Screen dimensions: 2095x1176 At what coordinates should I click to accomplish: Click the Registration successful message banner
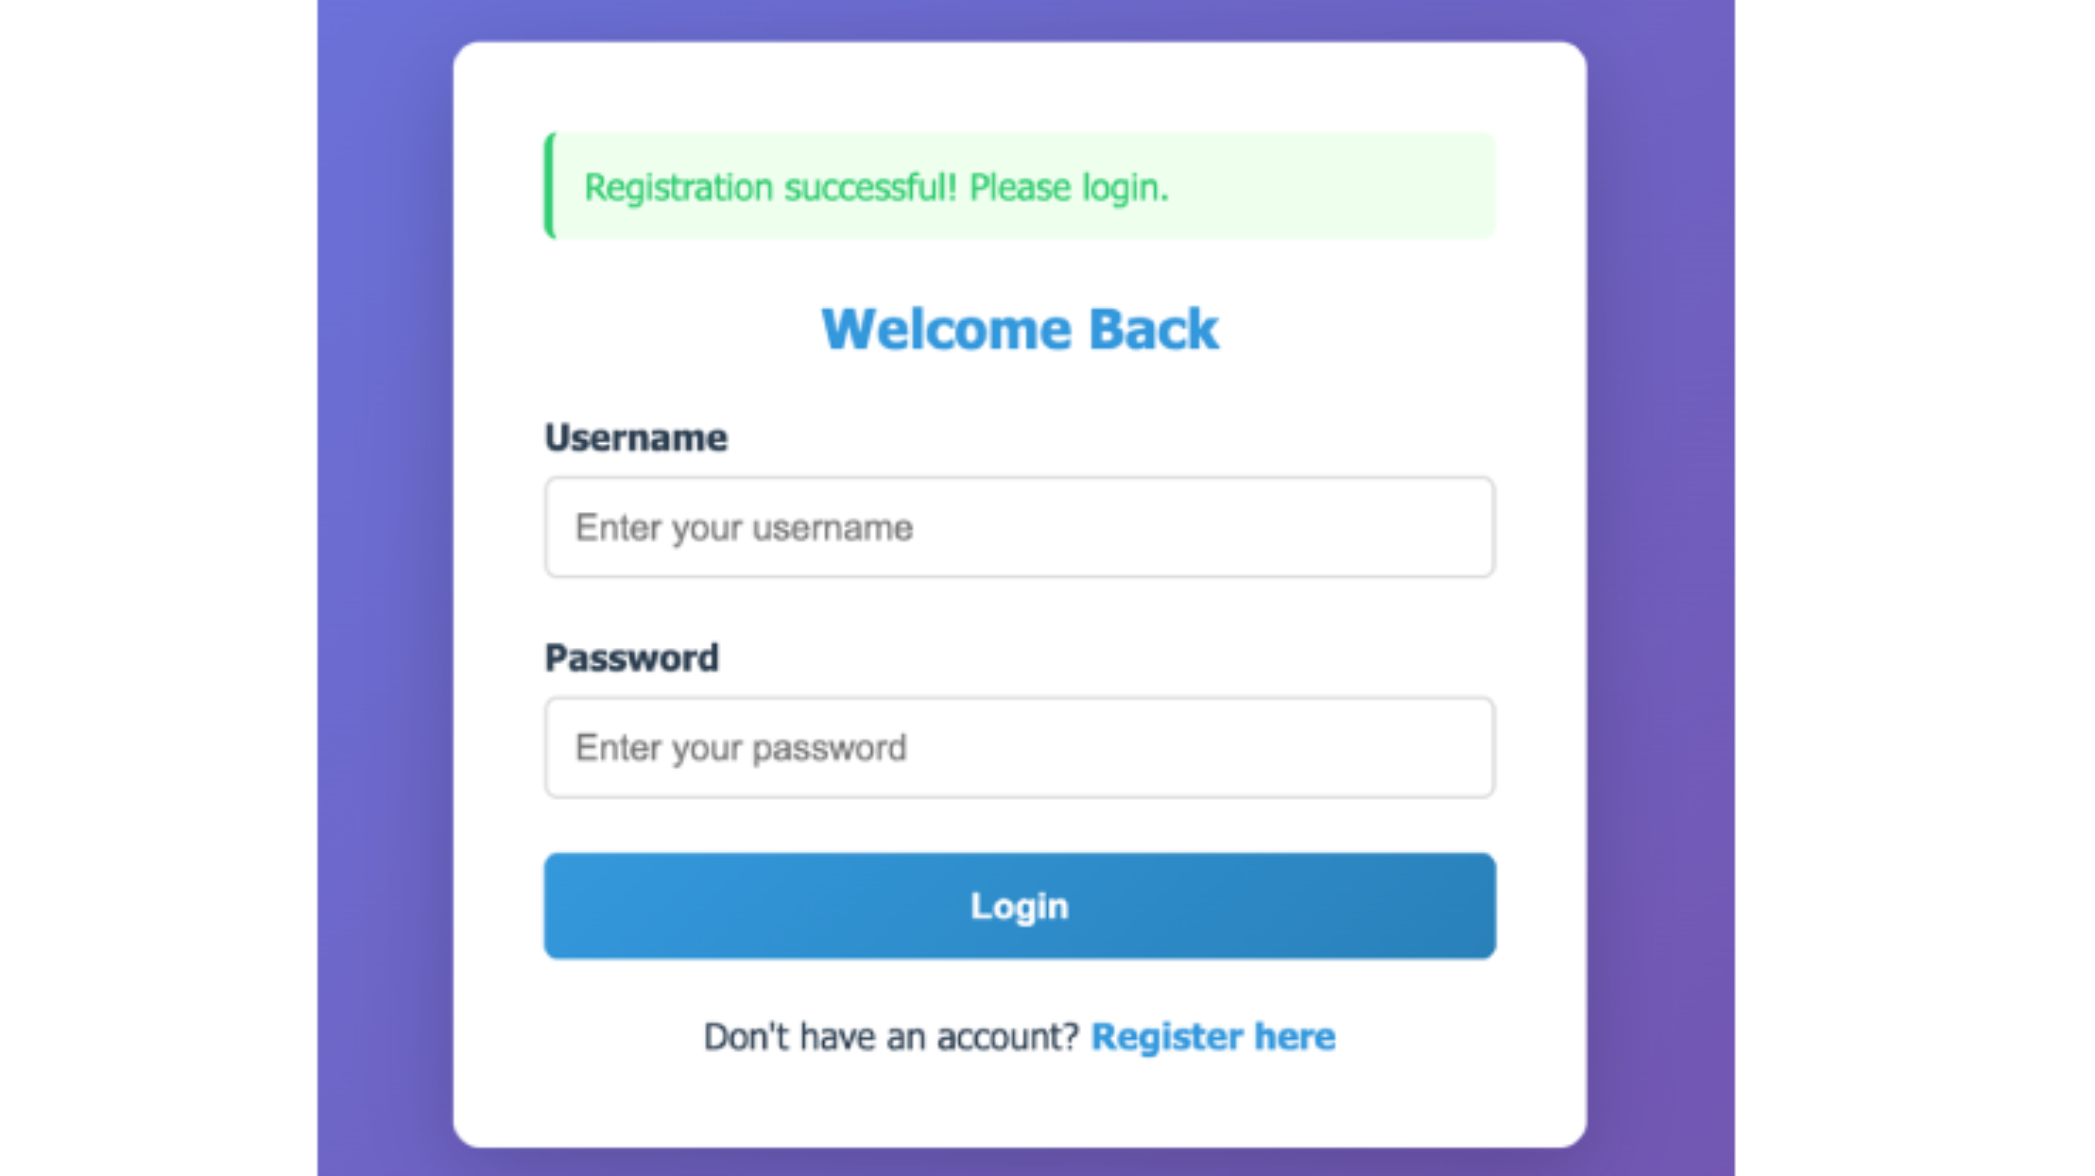1019,187
